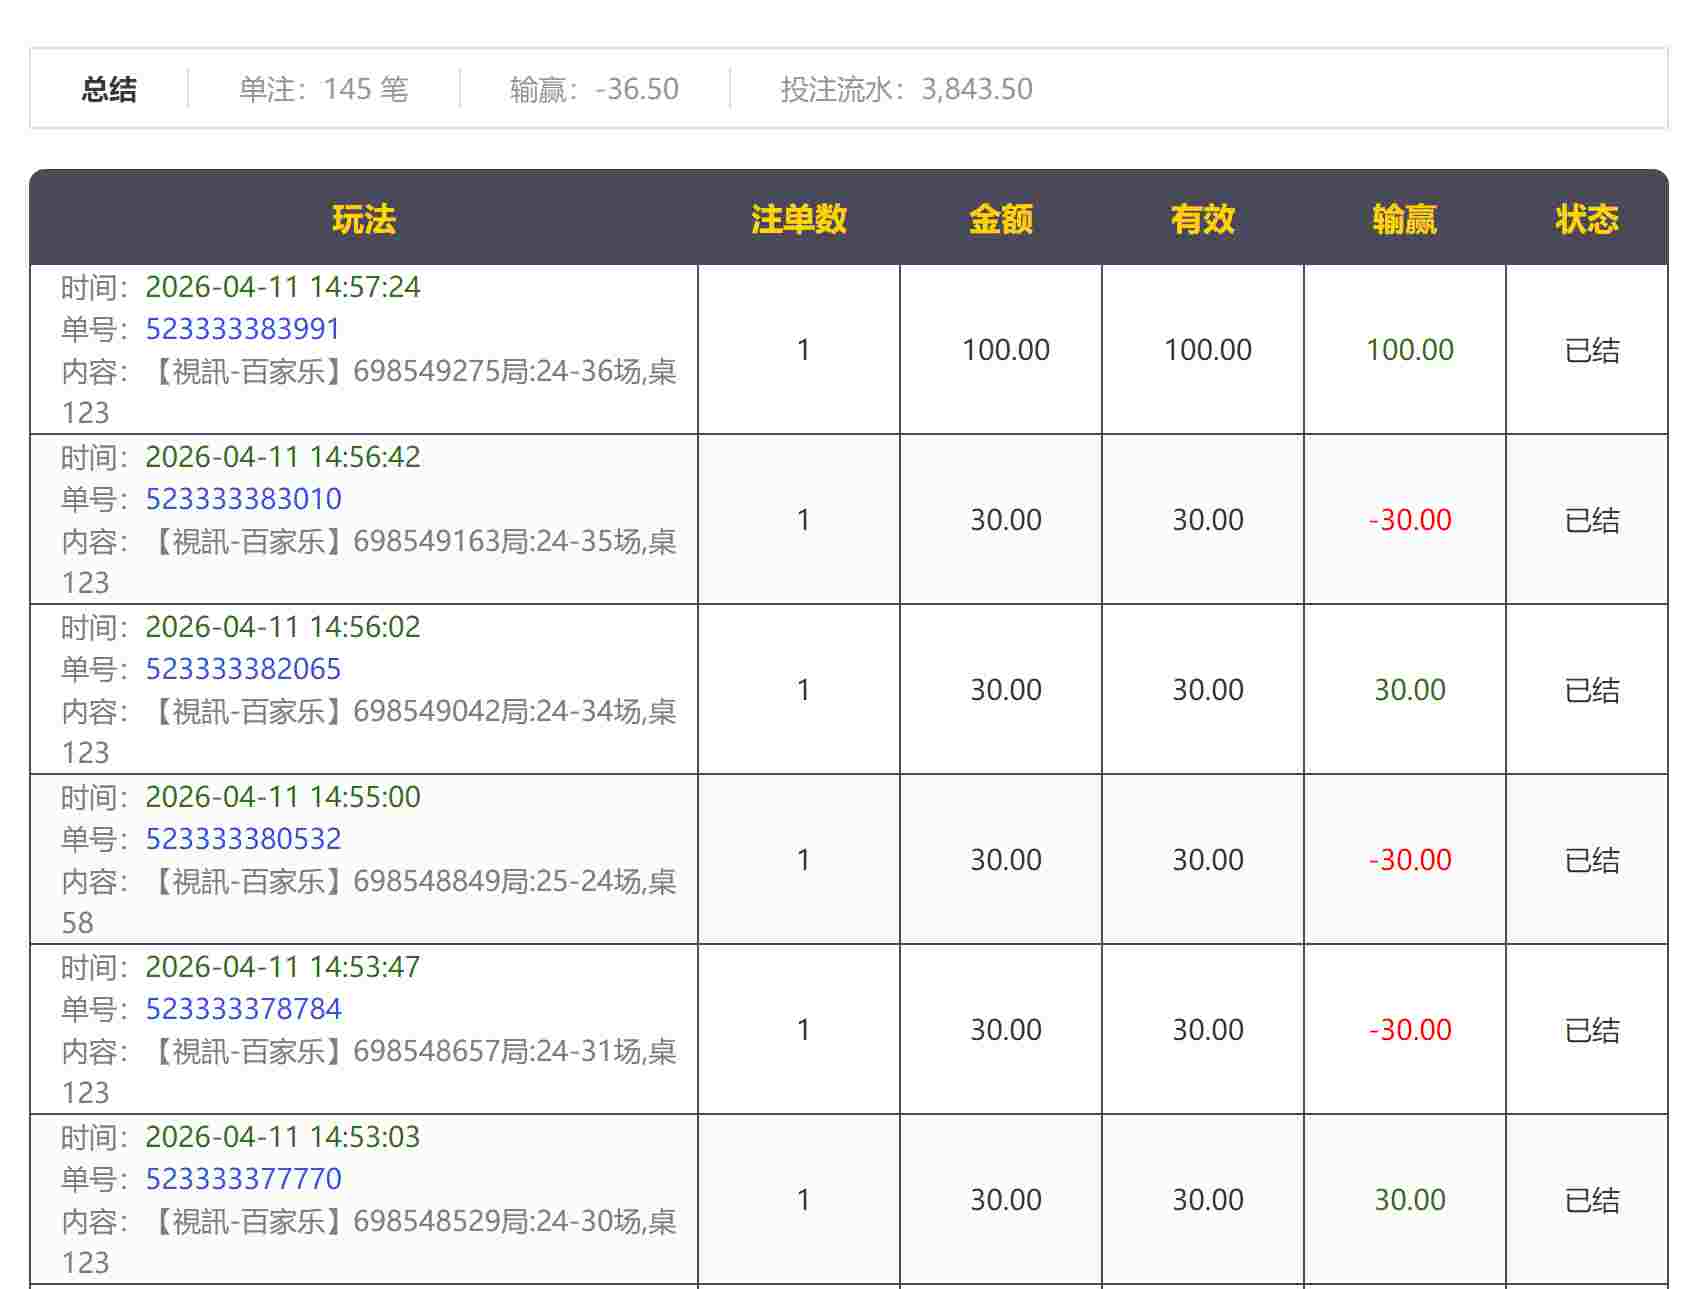The image size is (1700, 1289).
Task: Open order number 523333383991
Action: pos(243,329)
